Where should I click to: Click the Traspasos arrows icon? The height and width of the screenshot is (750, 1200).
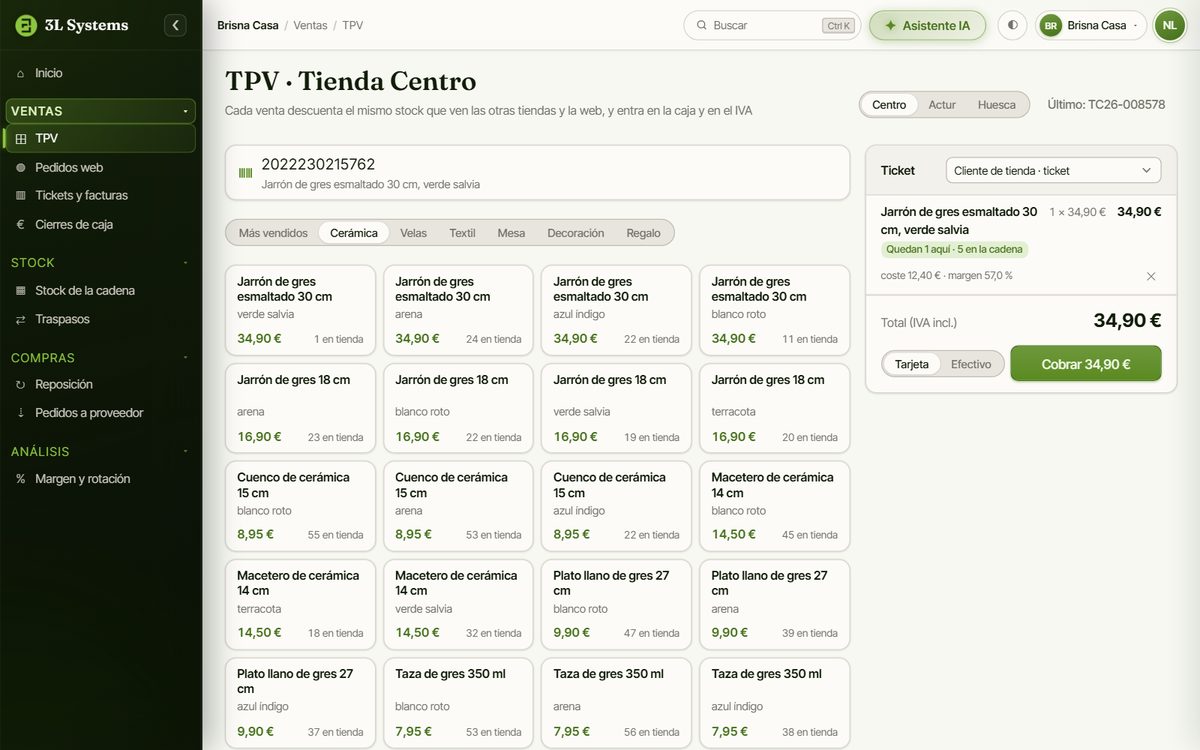[20, 320]
